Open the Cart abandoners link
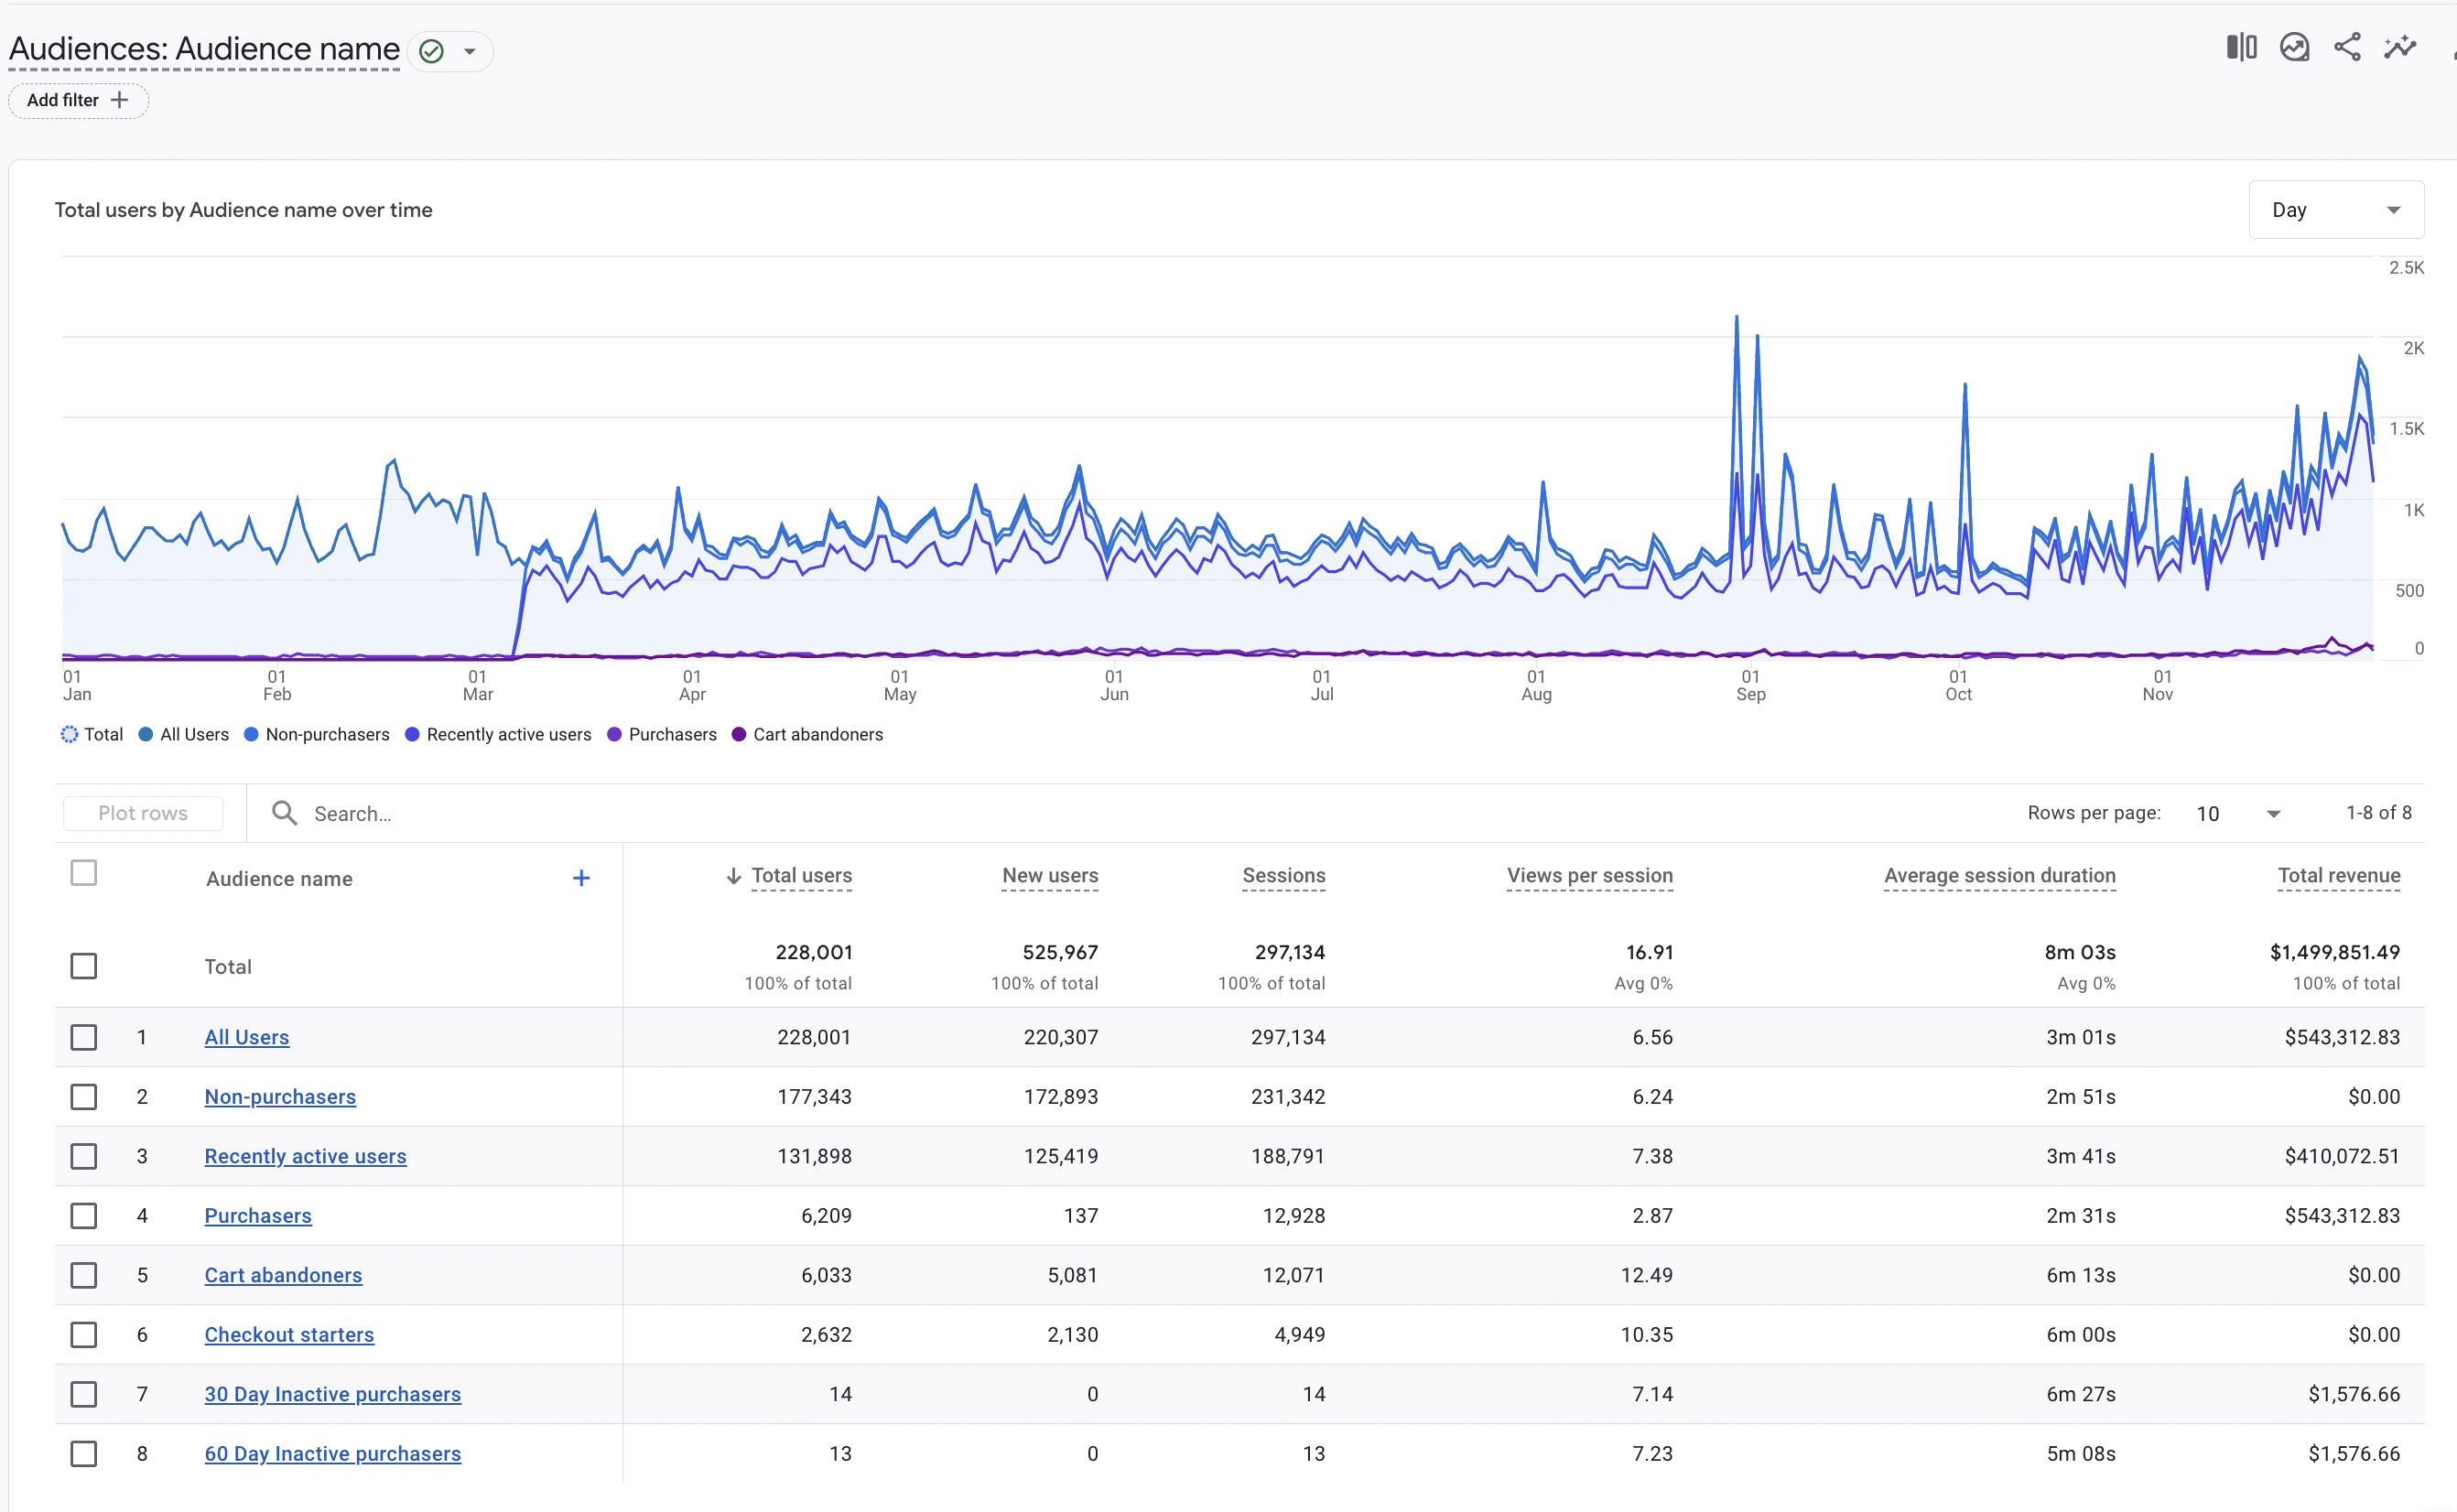2457x1512 pixels. tap(283, 1275)
